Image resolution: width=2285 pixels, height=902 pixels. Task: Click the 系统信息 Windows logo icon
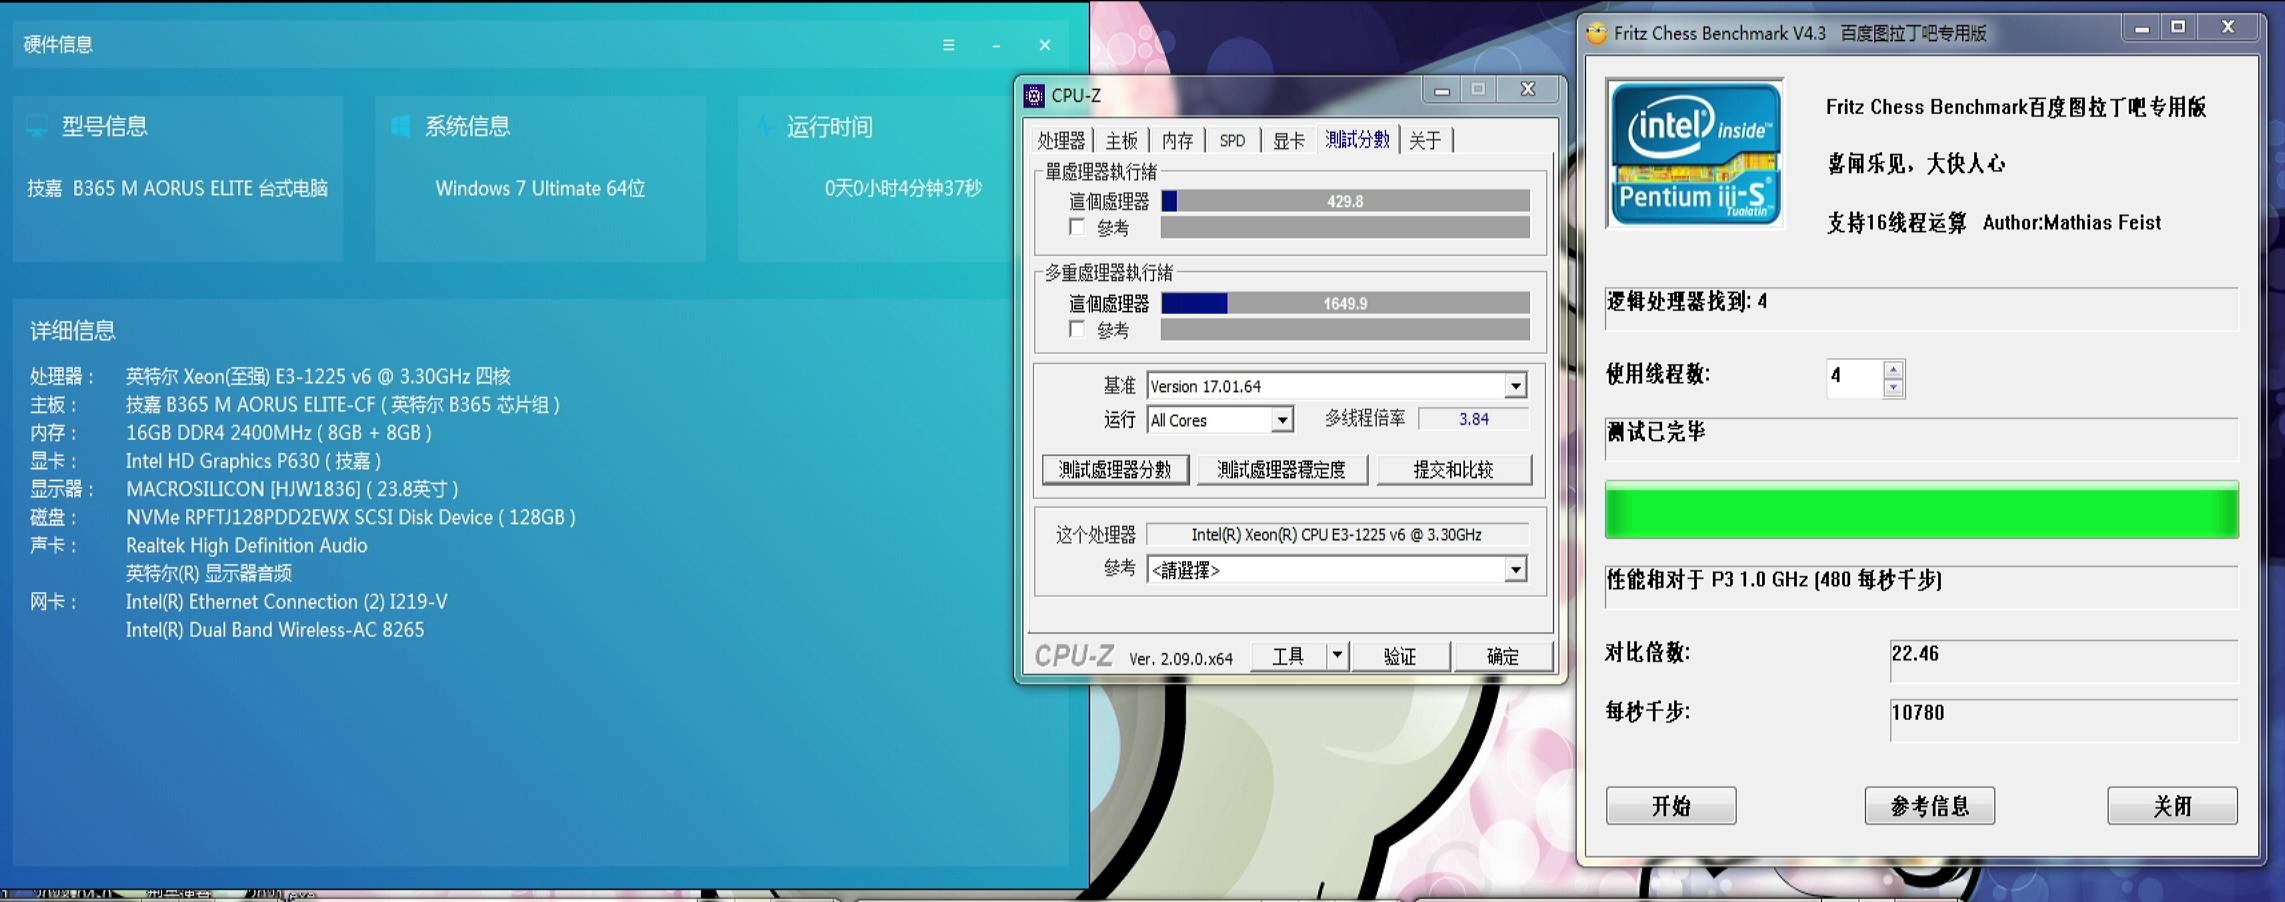(x=400, y=126)
